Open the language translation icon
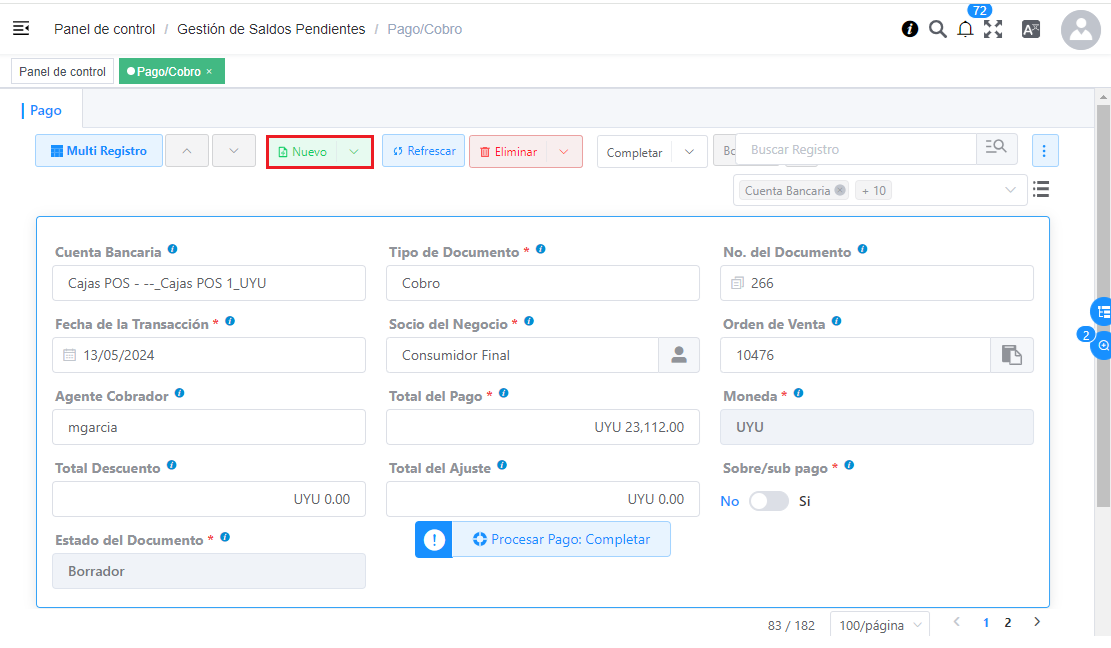The height and width of the screenshot is (648, 1111). (x=1031, y=29)
